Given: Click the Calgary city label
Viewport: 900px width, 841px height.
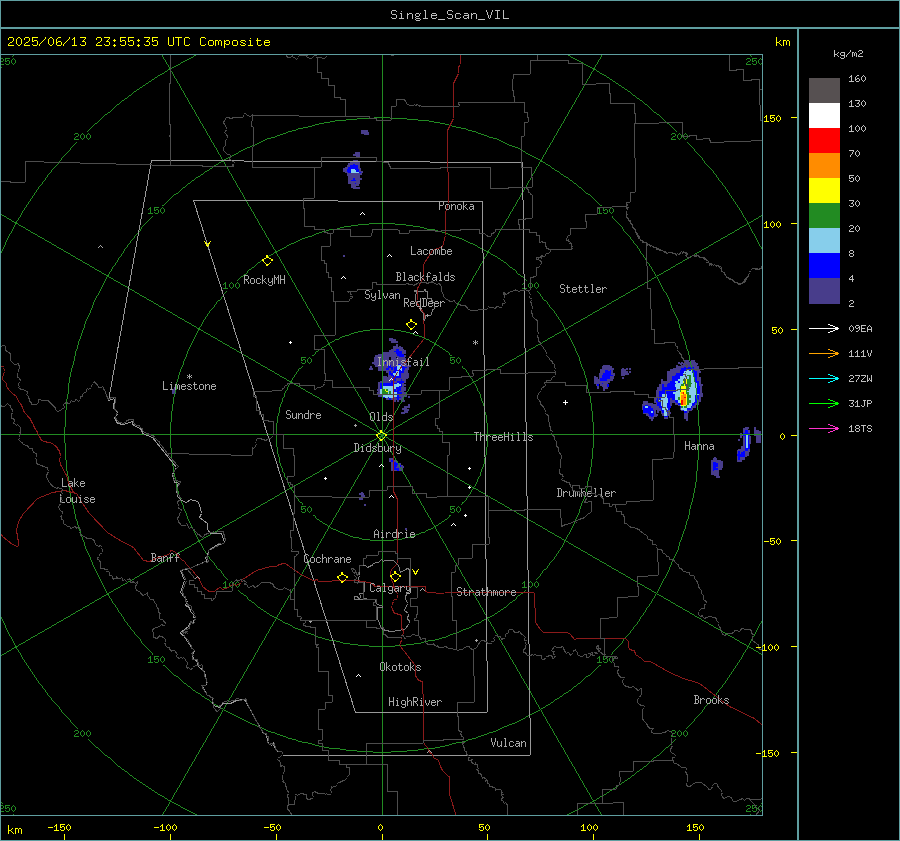Looking at the screenshot, I should [x=390, y=588].
